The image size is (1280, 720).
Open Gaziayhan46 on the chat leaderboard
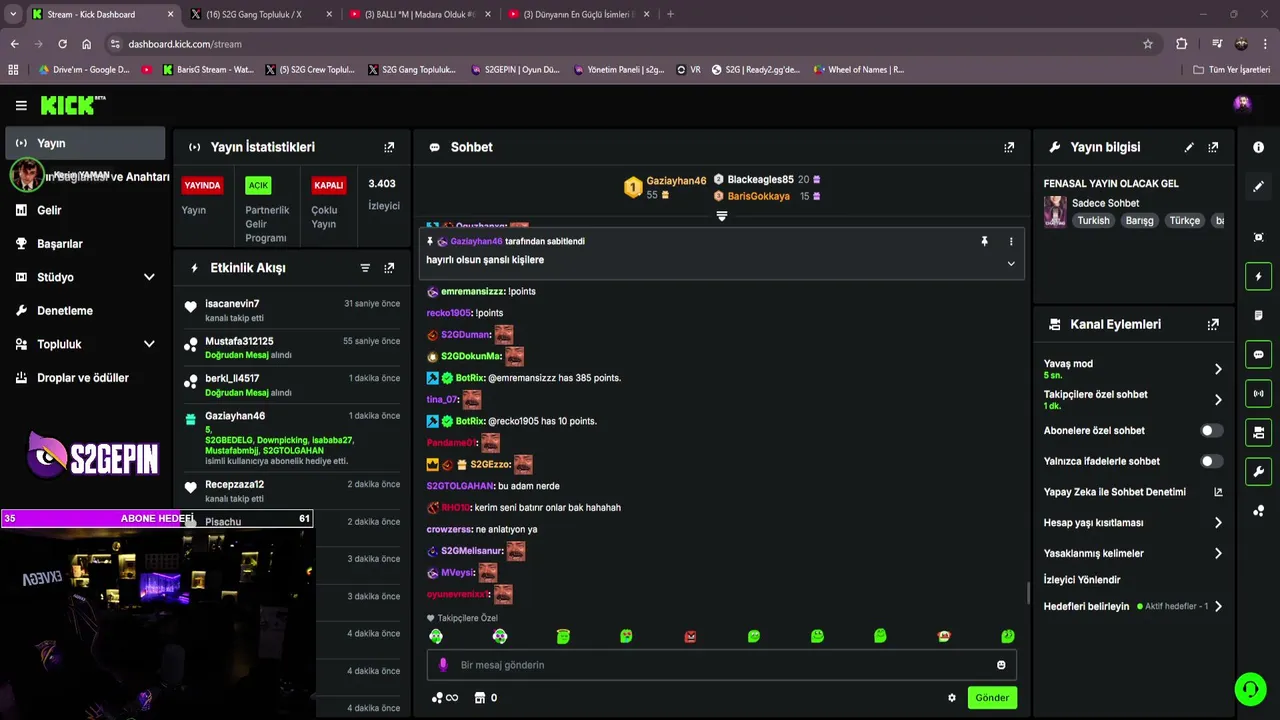pos(665,187)
